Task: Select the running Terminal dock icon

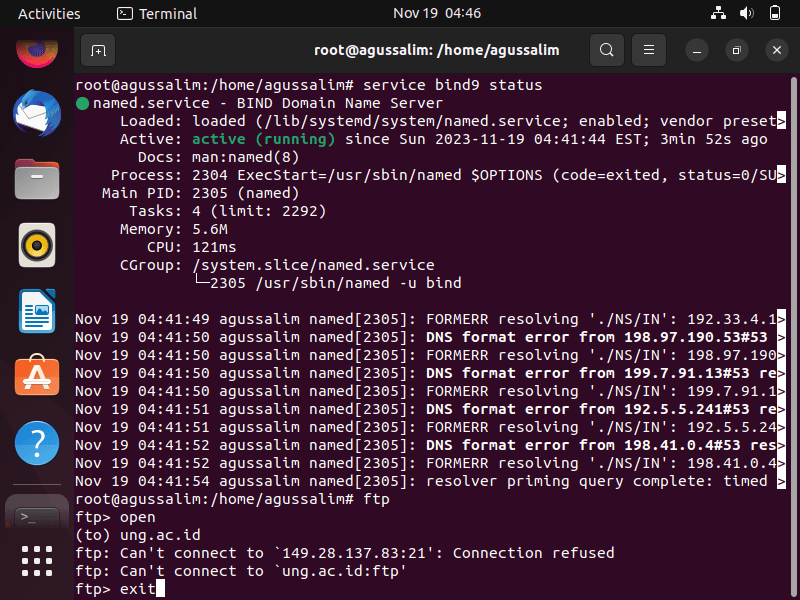Action: coord(37,514)
